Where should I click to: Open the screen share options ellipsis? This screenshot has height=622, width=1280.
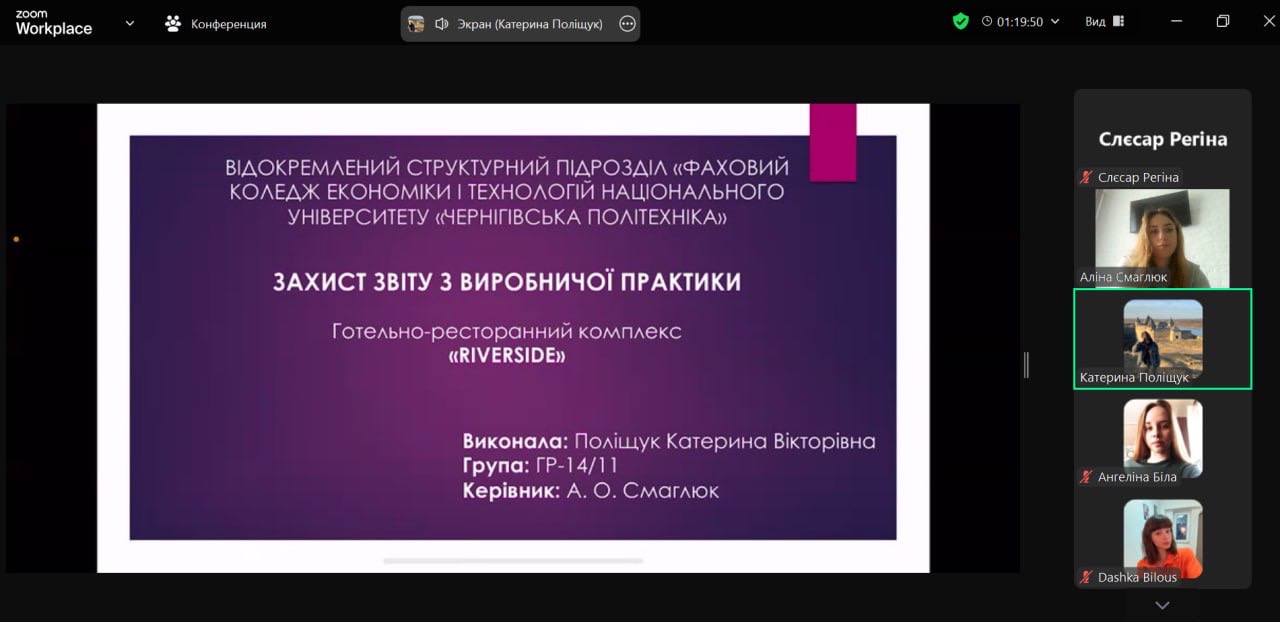627,24
